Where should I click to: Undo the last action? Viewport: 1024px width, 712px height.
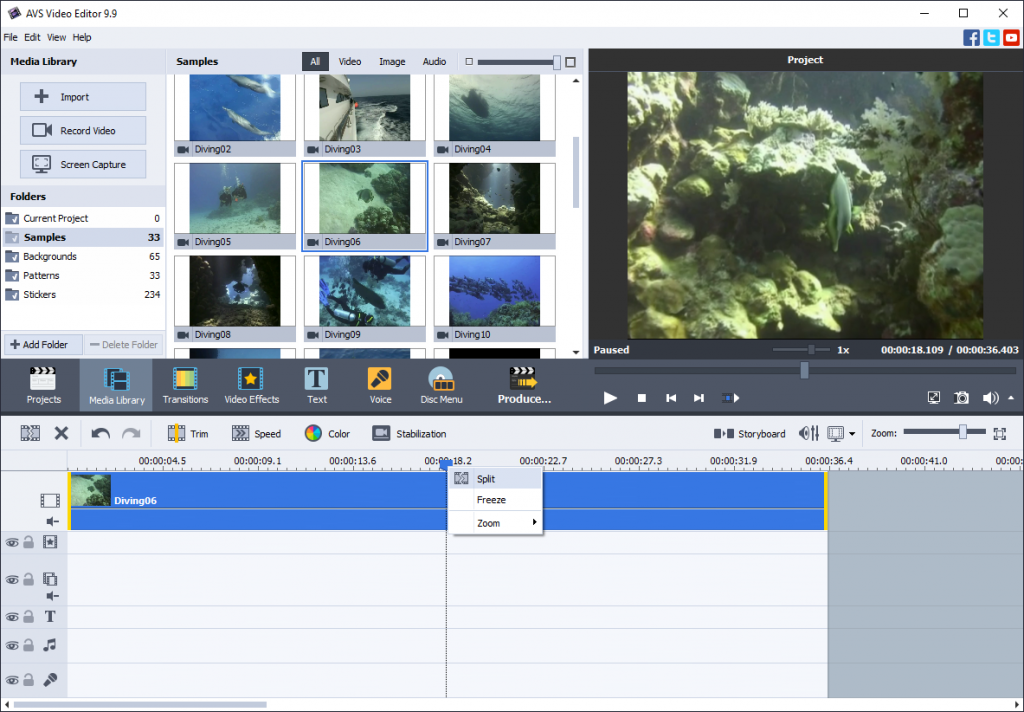[100, 434]
